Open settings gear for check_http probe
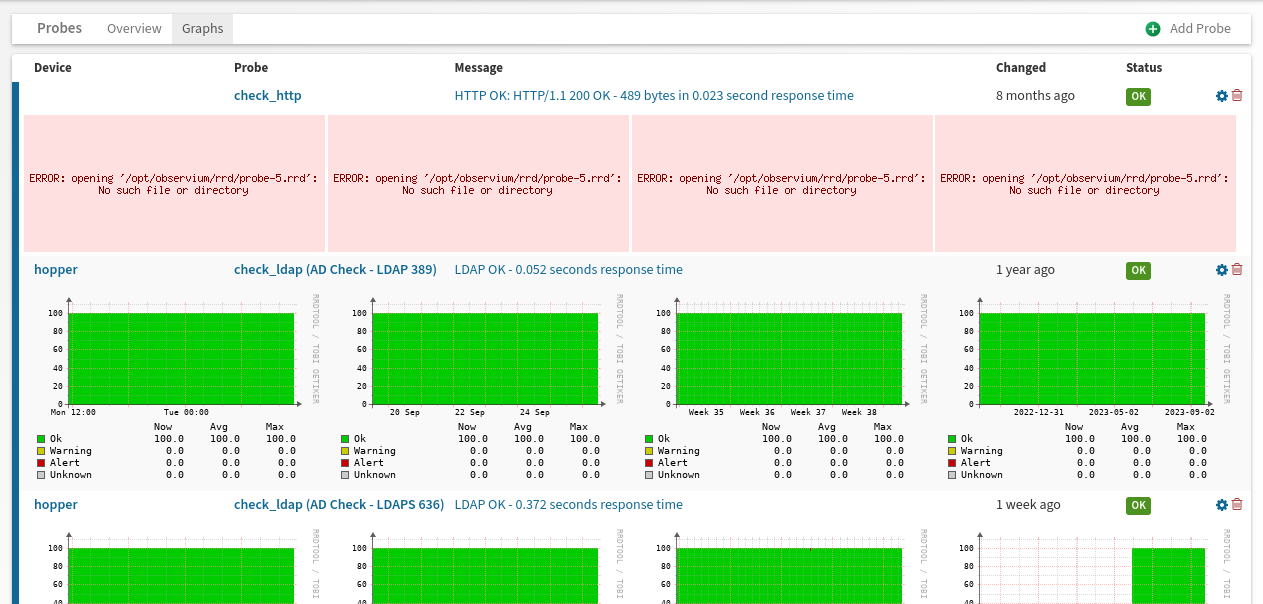Image resolution: width=1263 pixels, height=604 pixels. 1221,96
